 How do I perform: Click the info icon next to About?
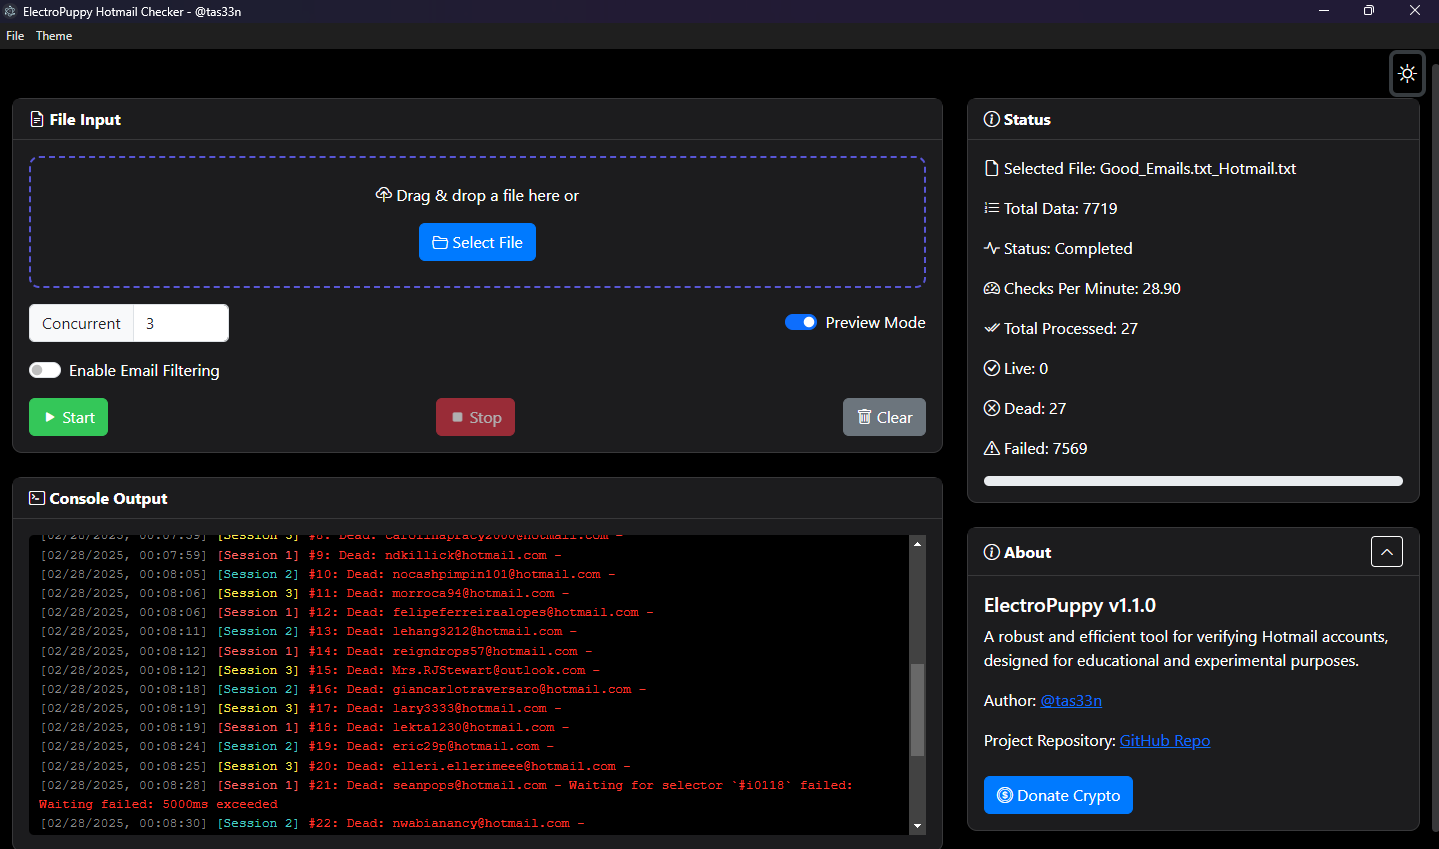(x=991, y=552)
